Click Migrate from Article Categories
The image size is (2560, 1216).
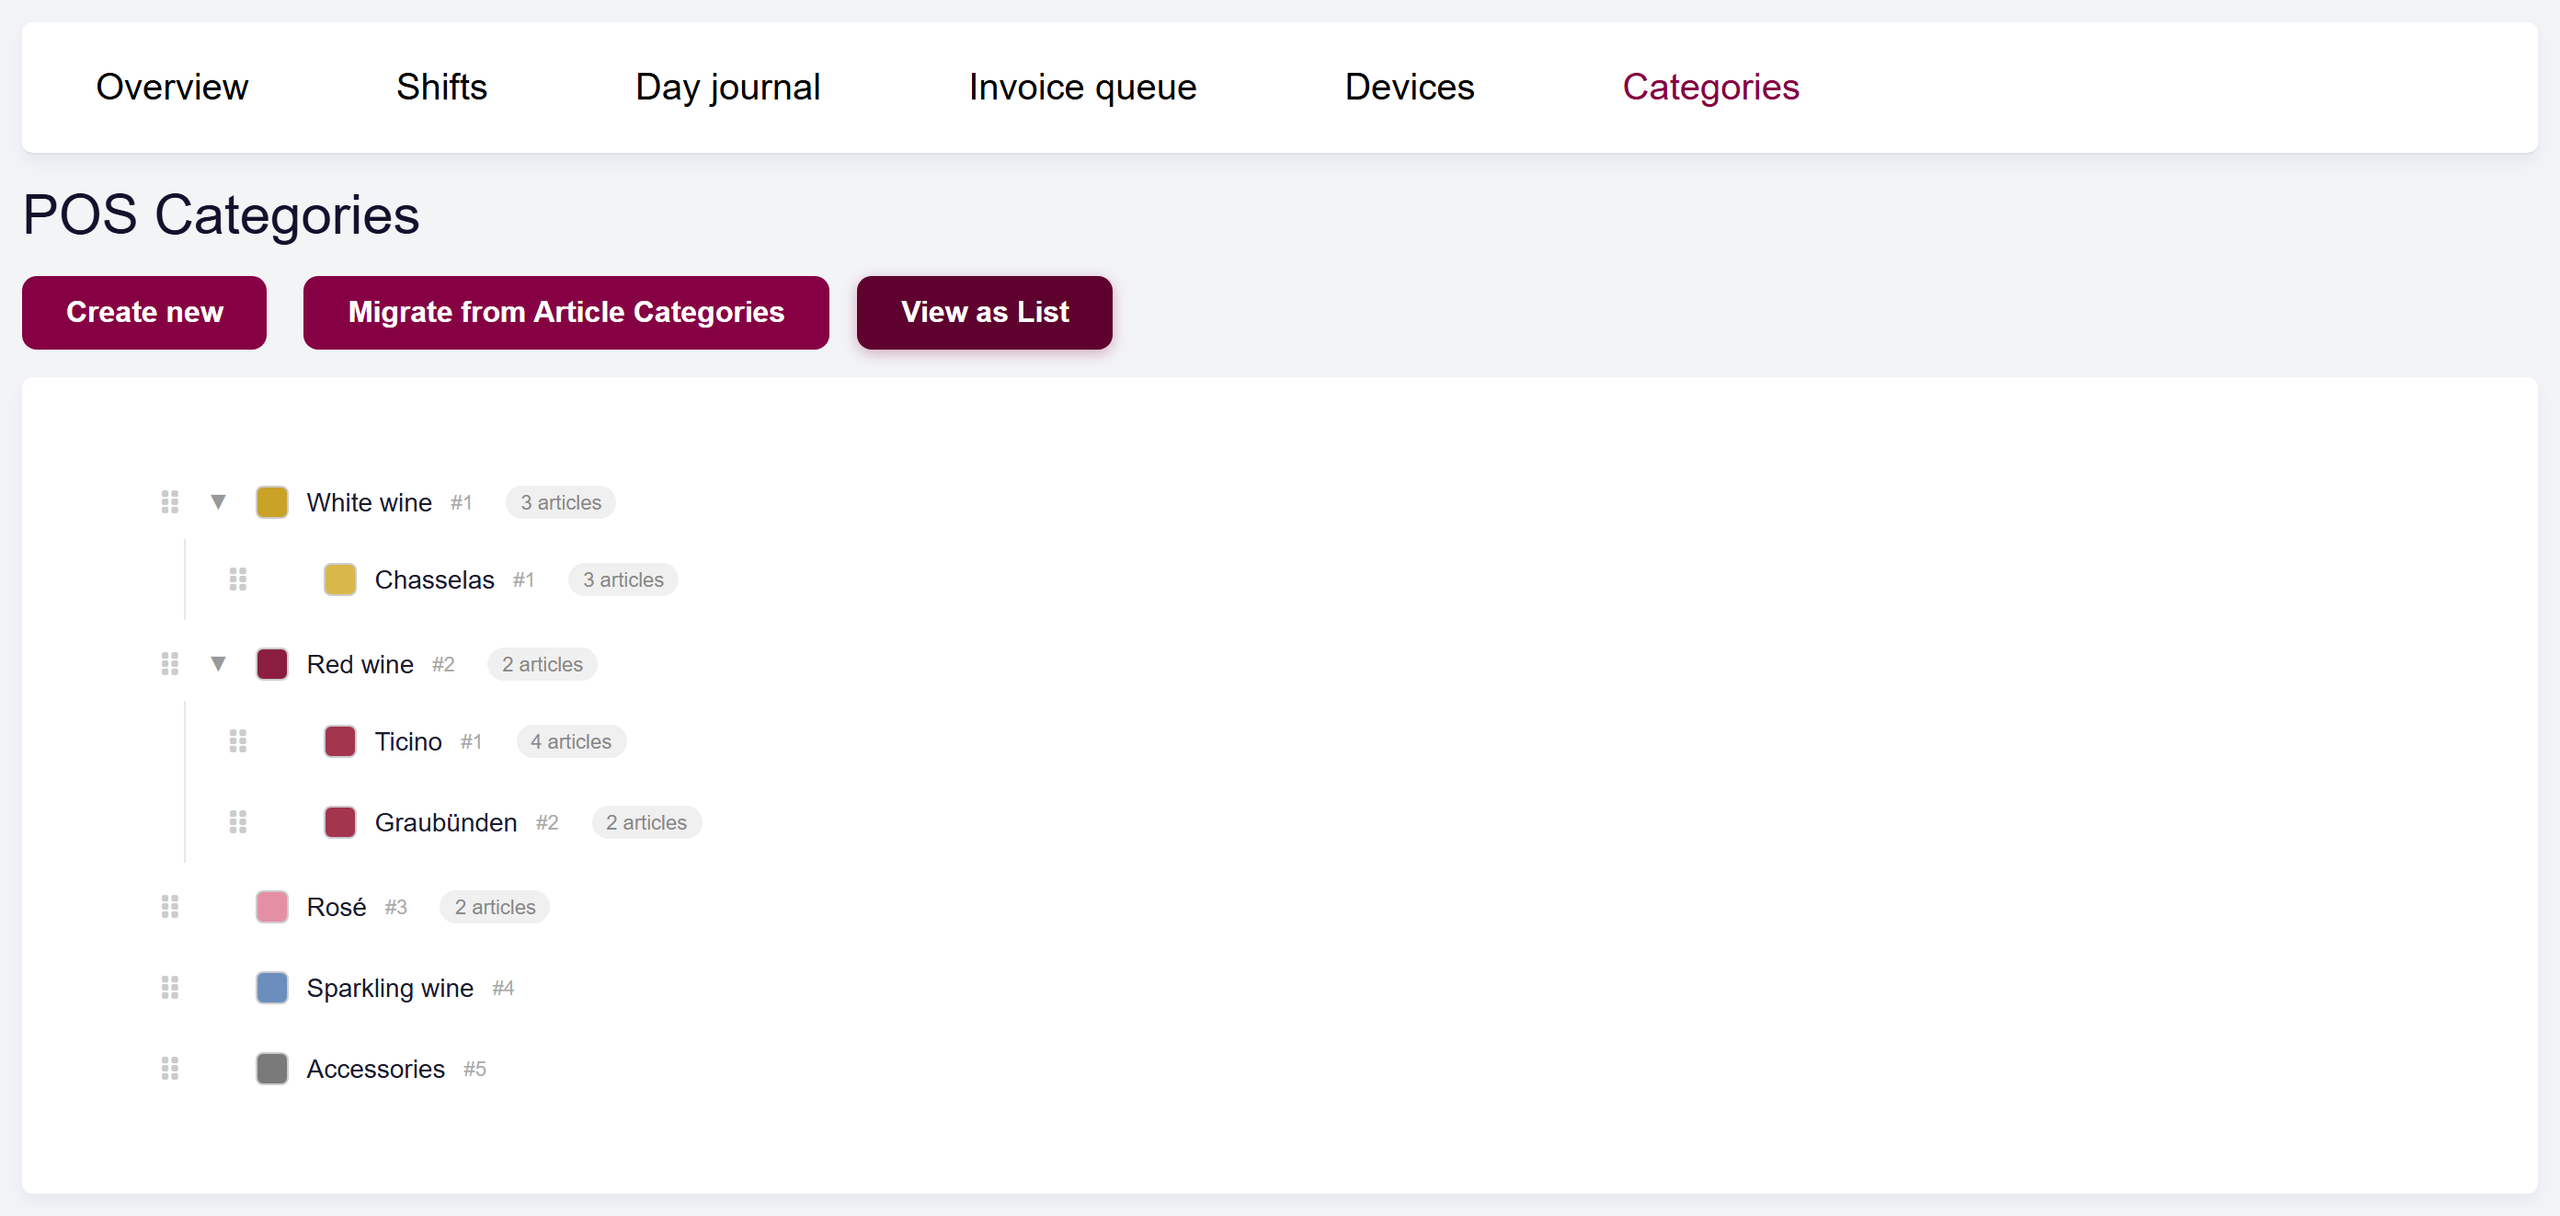[566, 313]
